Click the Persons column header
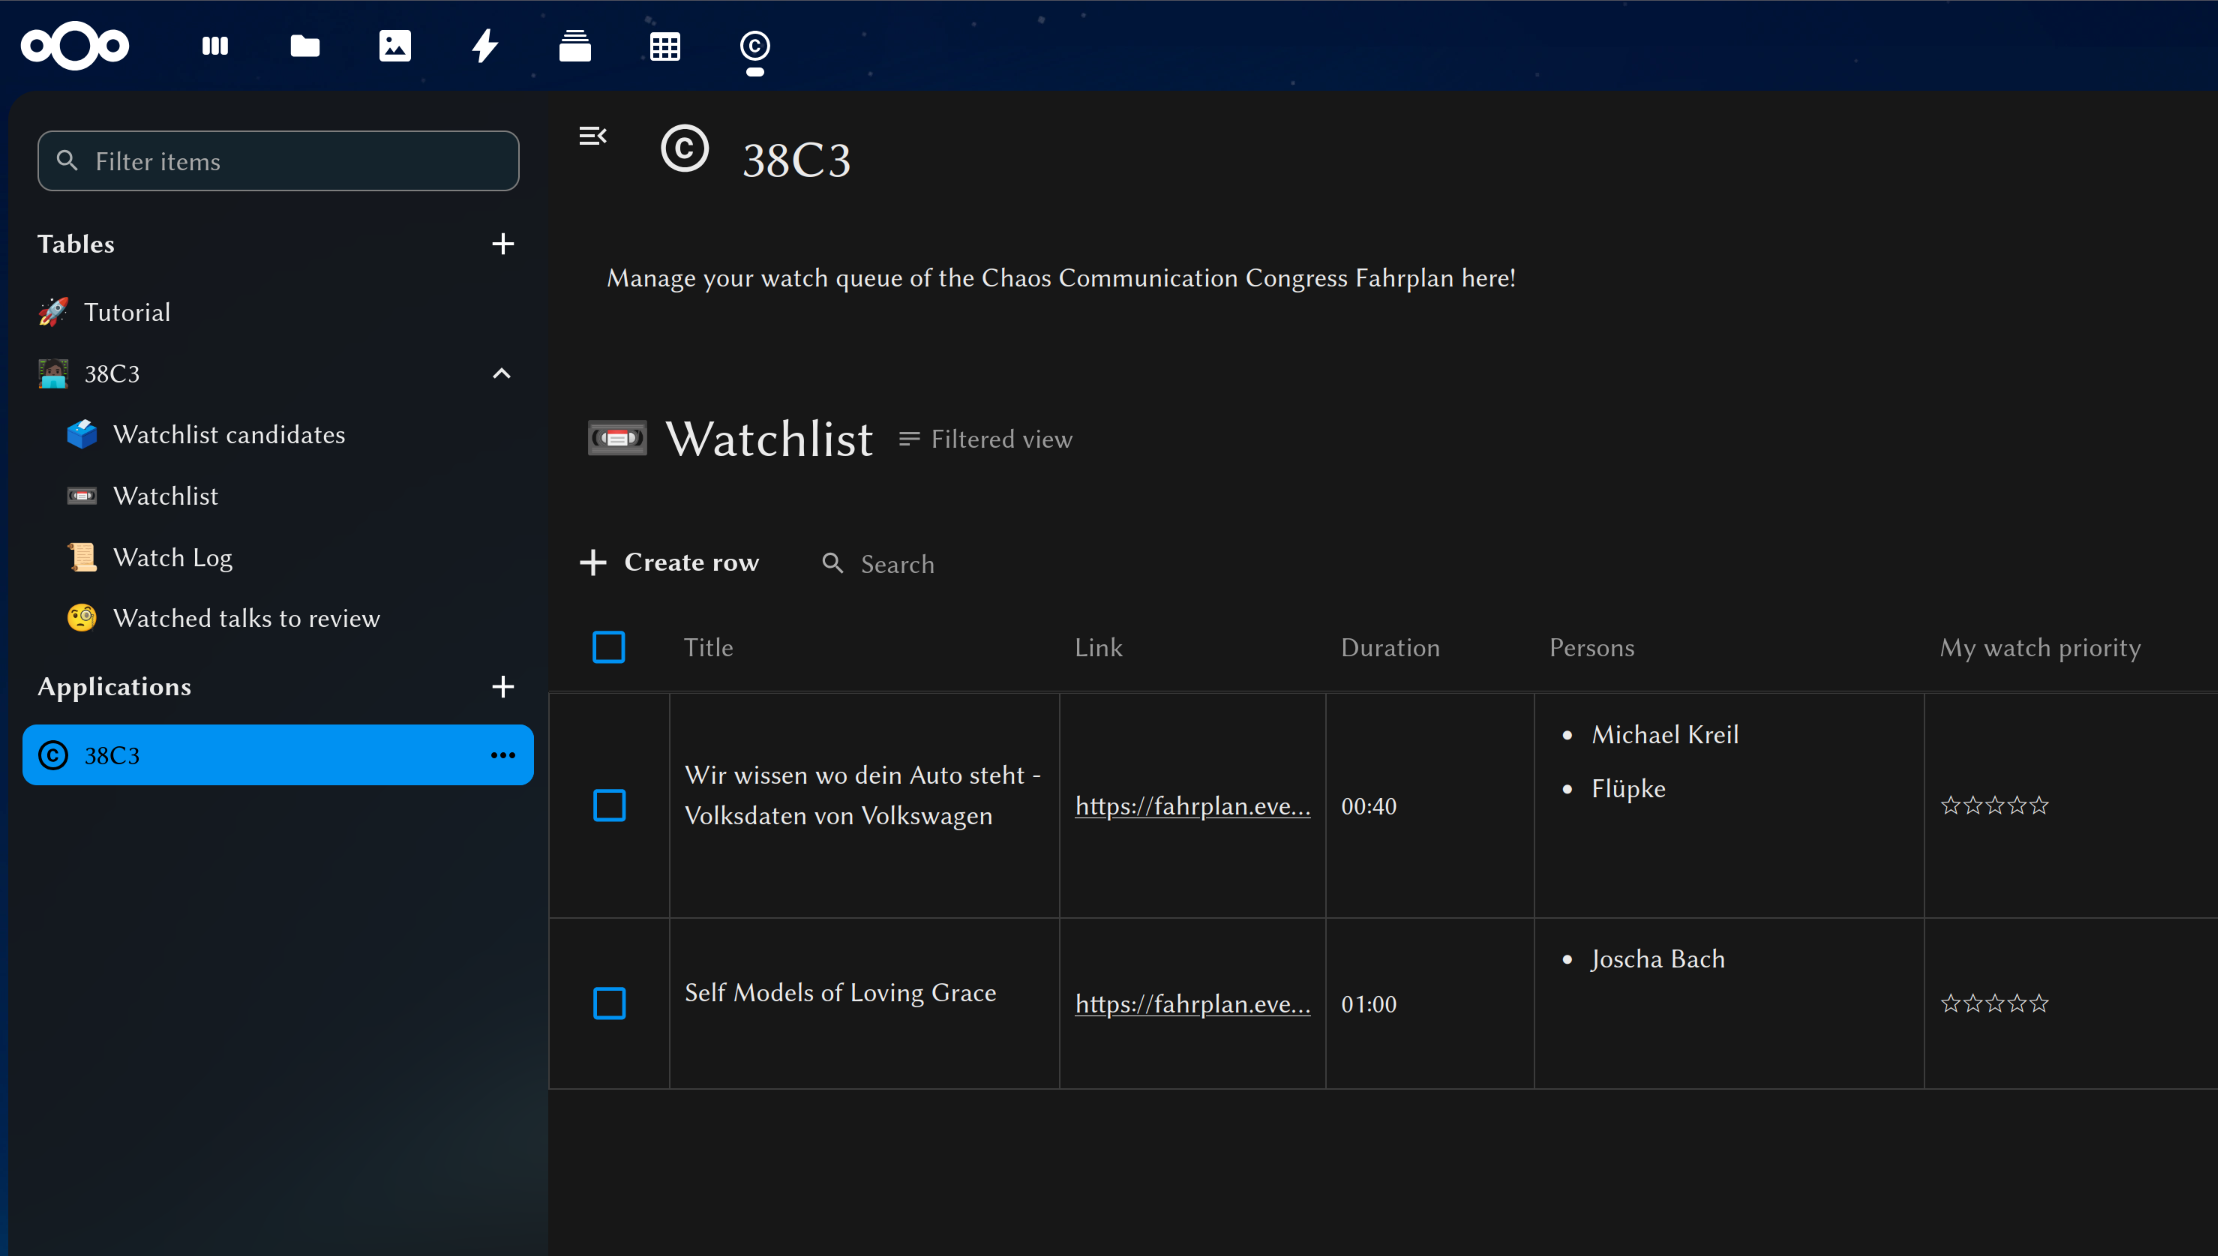2218x1256 pixels. [1592, 648]
